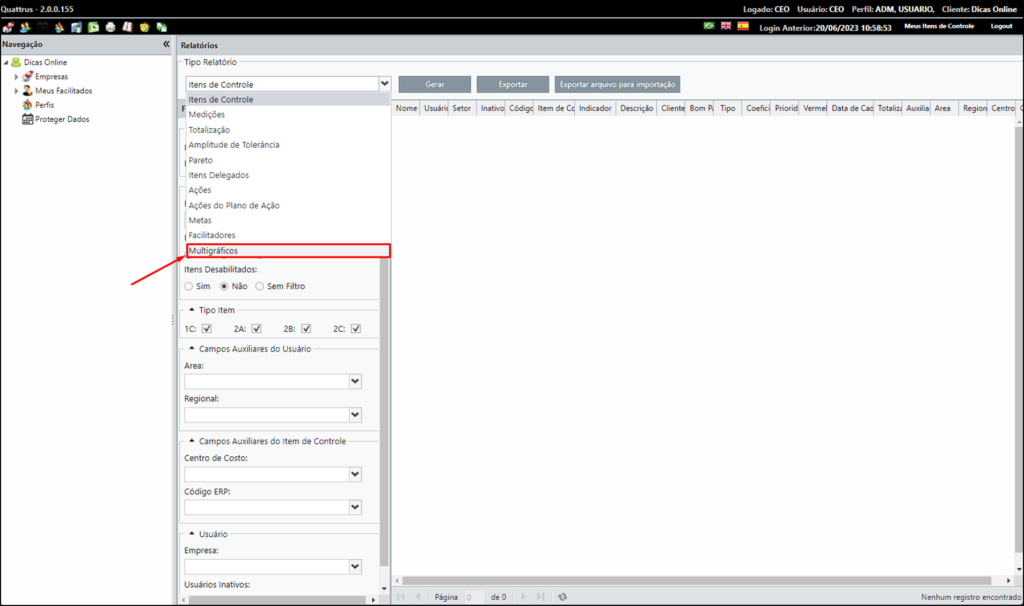Click the Gerar button
Viewport: 1024px width, 606px height.
tap(434, 84)
